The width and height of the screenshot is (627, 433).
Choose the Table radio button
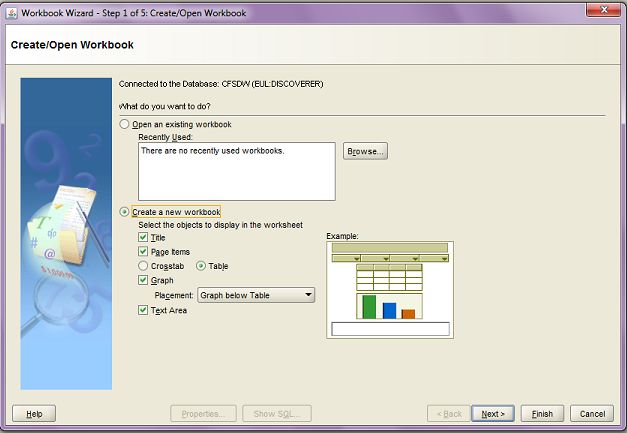point(201,266)
